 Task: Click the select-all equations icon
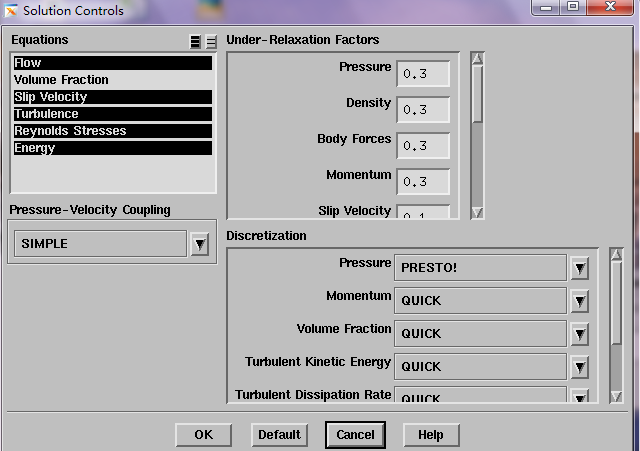195,41
